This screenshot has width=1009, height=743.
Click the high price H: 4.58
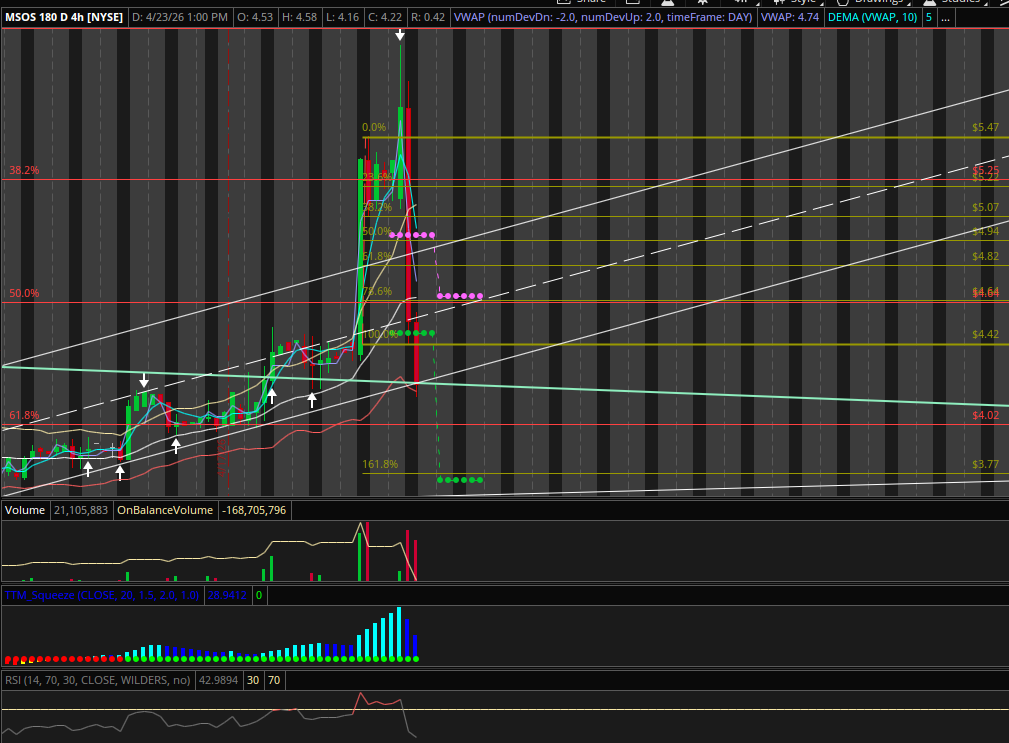[x=299, y=17]
